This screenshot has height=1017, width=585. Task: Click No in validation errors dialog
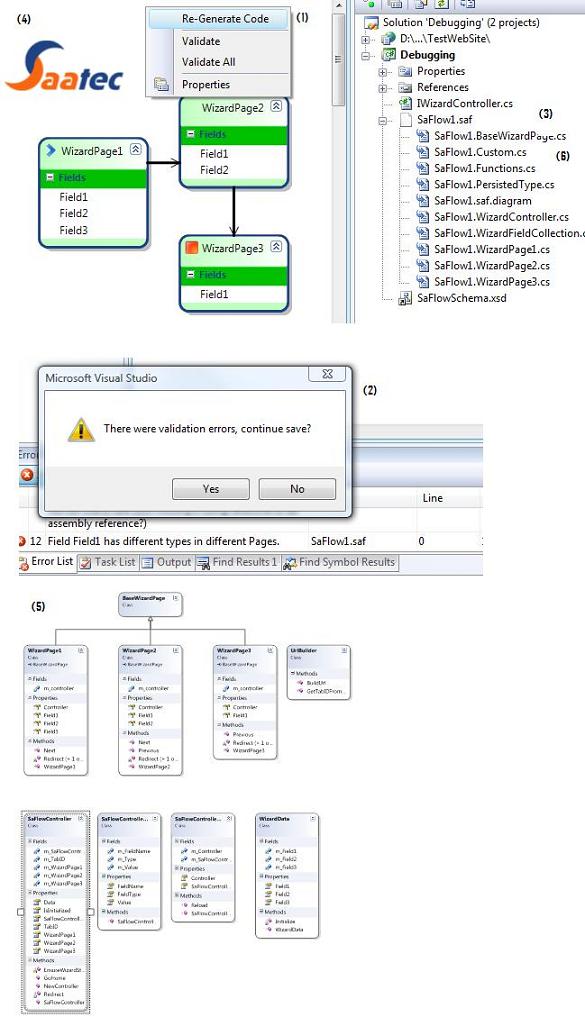[x=297, y=489]
